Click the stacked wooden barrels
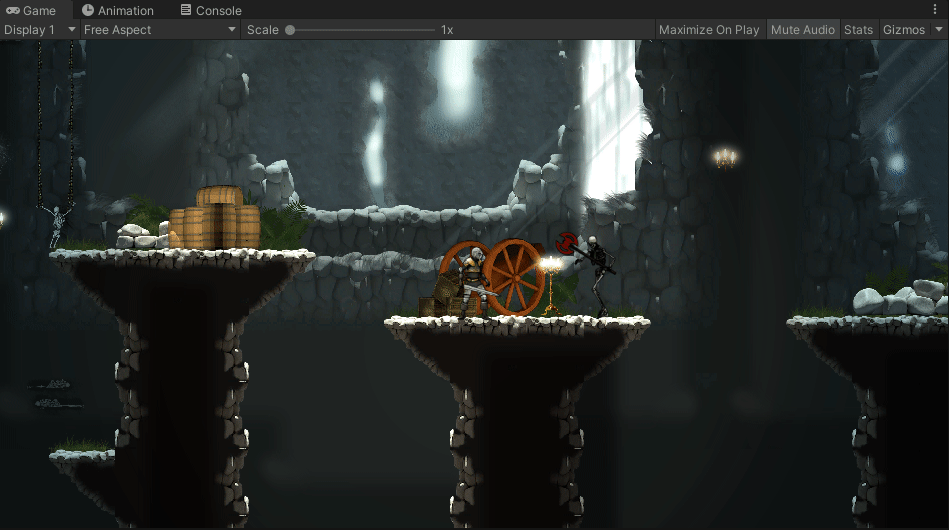949x530 pixels. 214,218
